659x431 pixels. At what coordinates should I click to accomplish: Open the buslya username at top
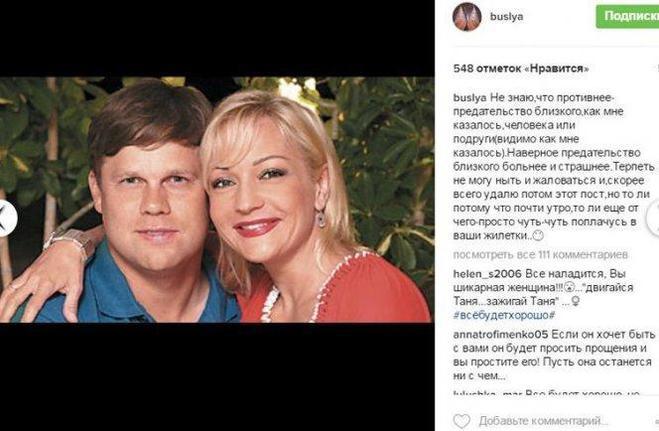coord(506,16)
